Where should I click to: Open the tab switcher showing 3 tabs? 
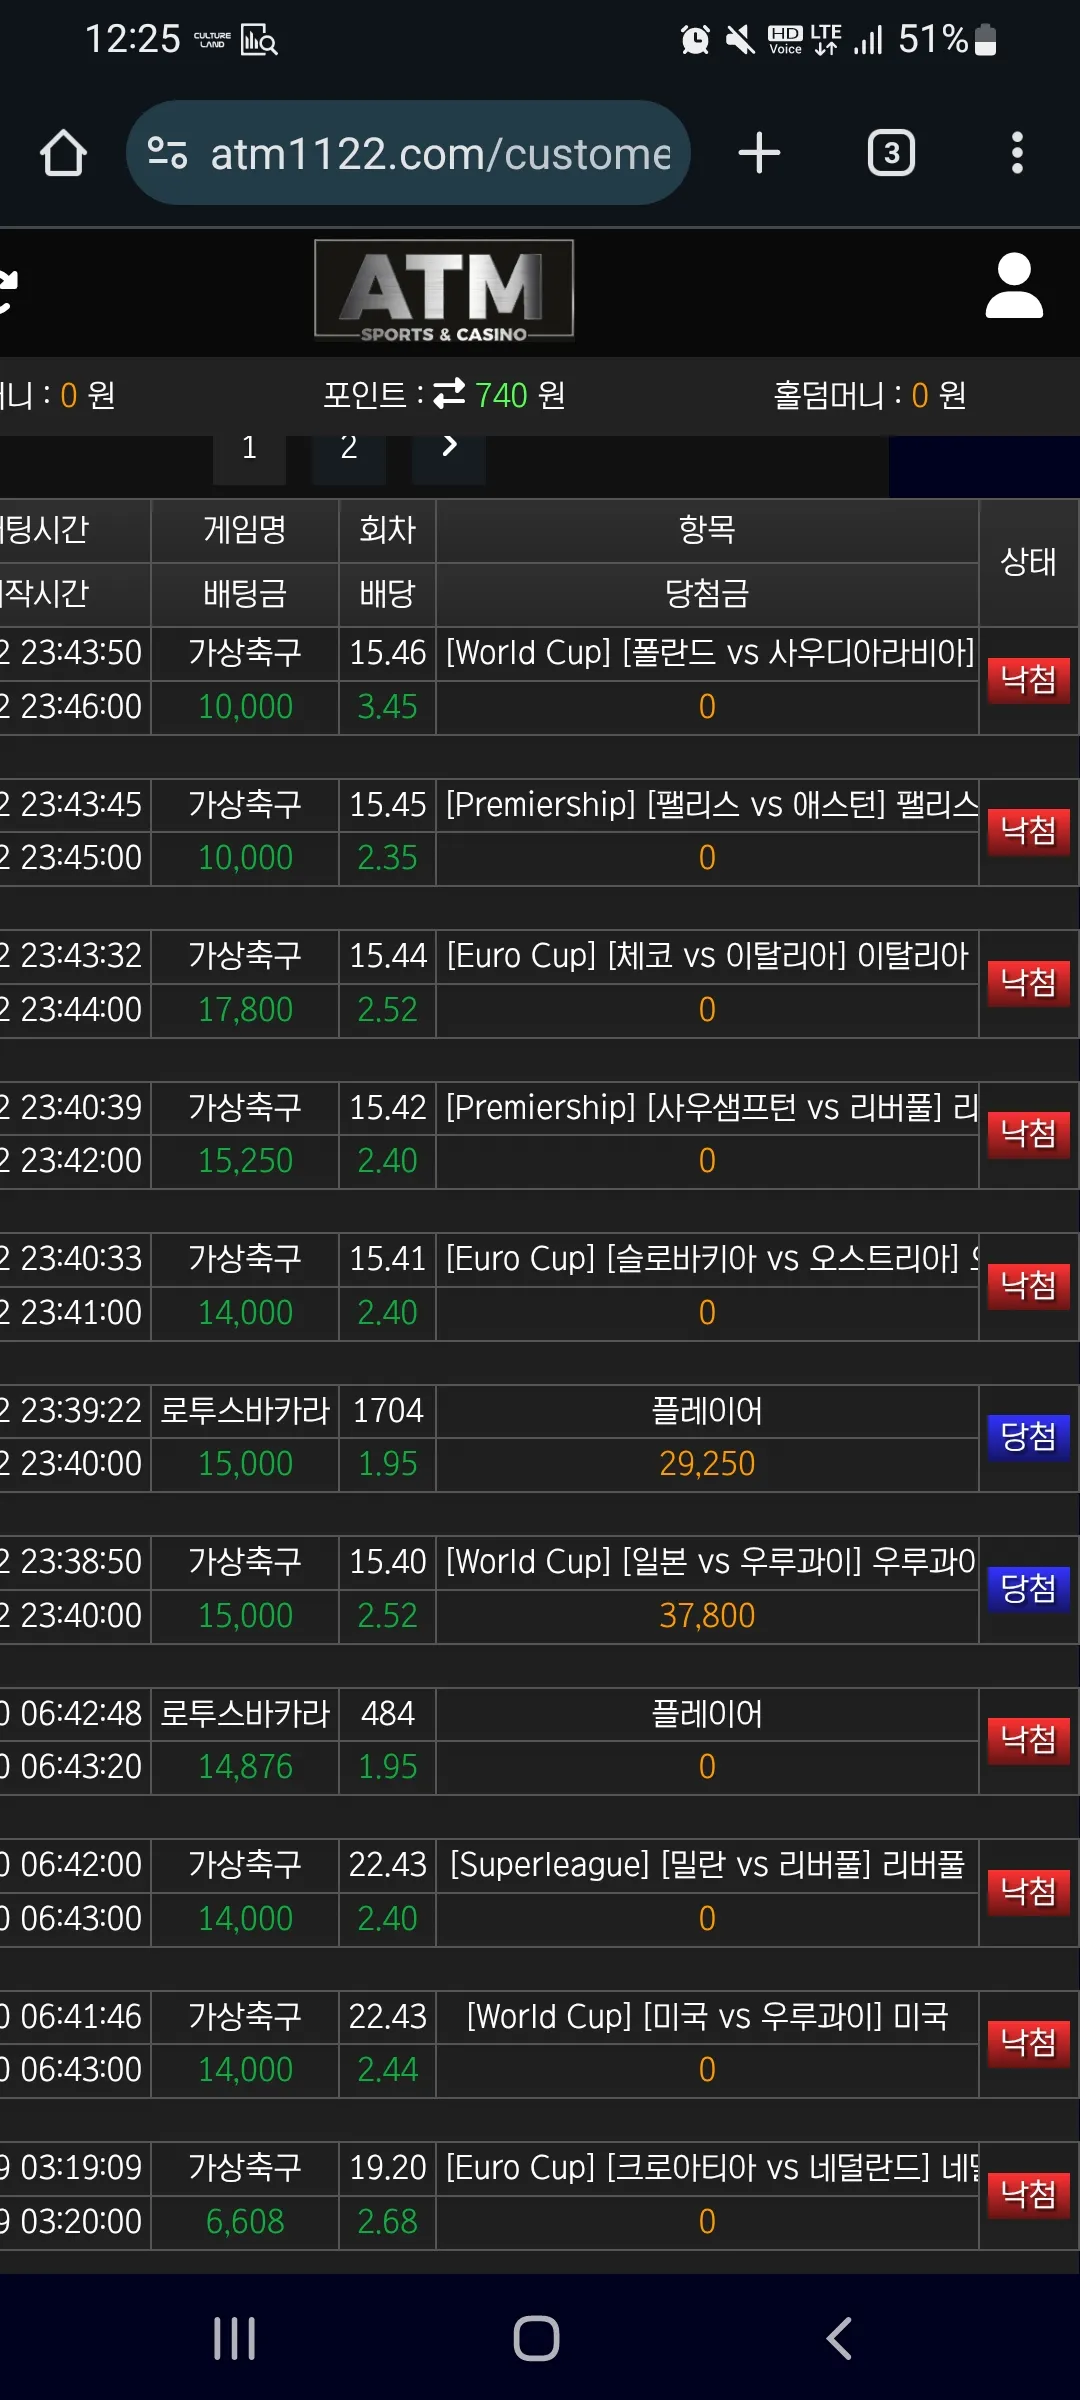pos(891,153)
